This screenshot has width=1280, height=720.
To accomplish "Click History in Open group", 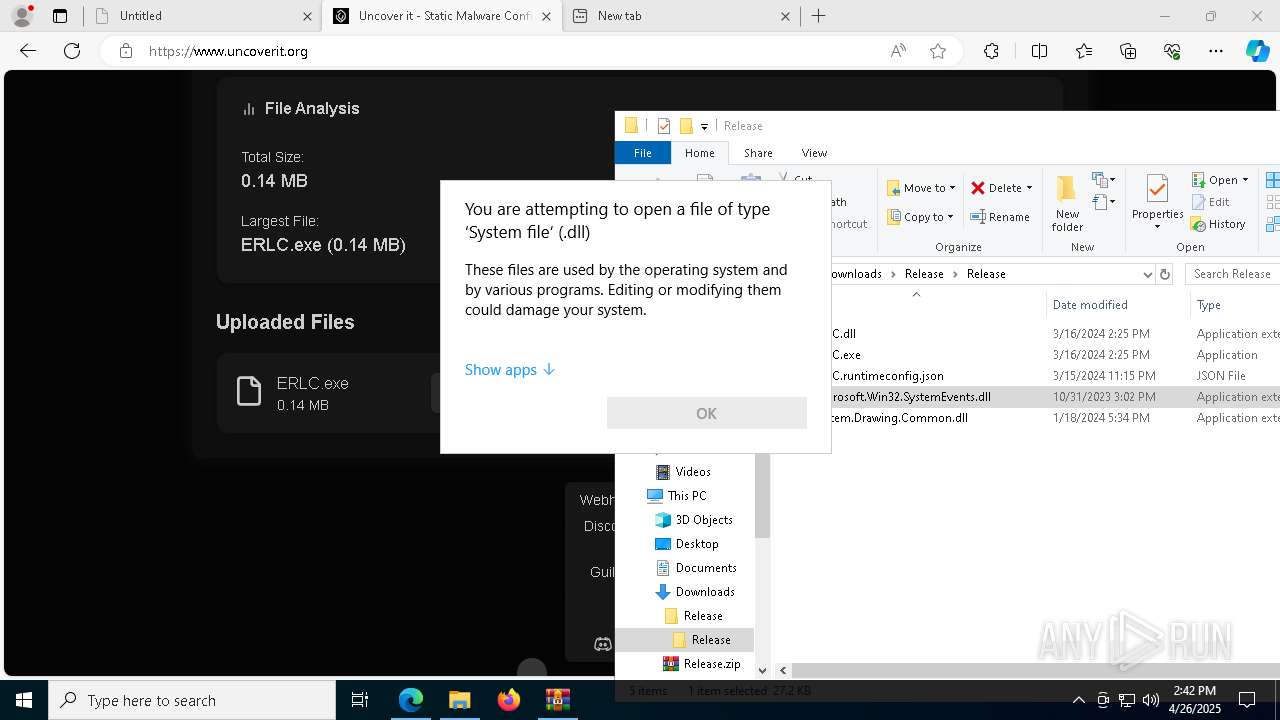I will (1218, 224).
